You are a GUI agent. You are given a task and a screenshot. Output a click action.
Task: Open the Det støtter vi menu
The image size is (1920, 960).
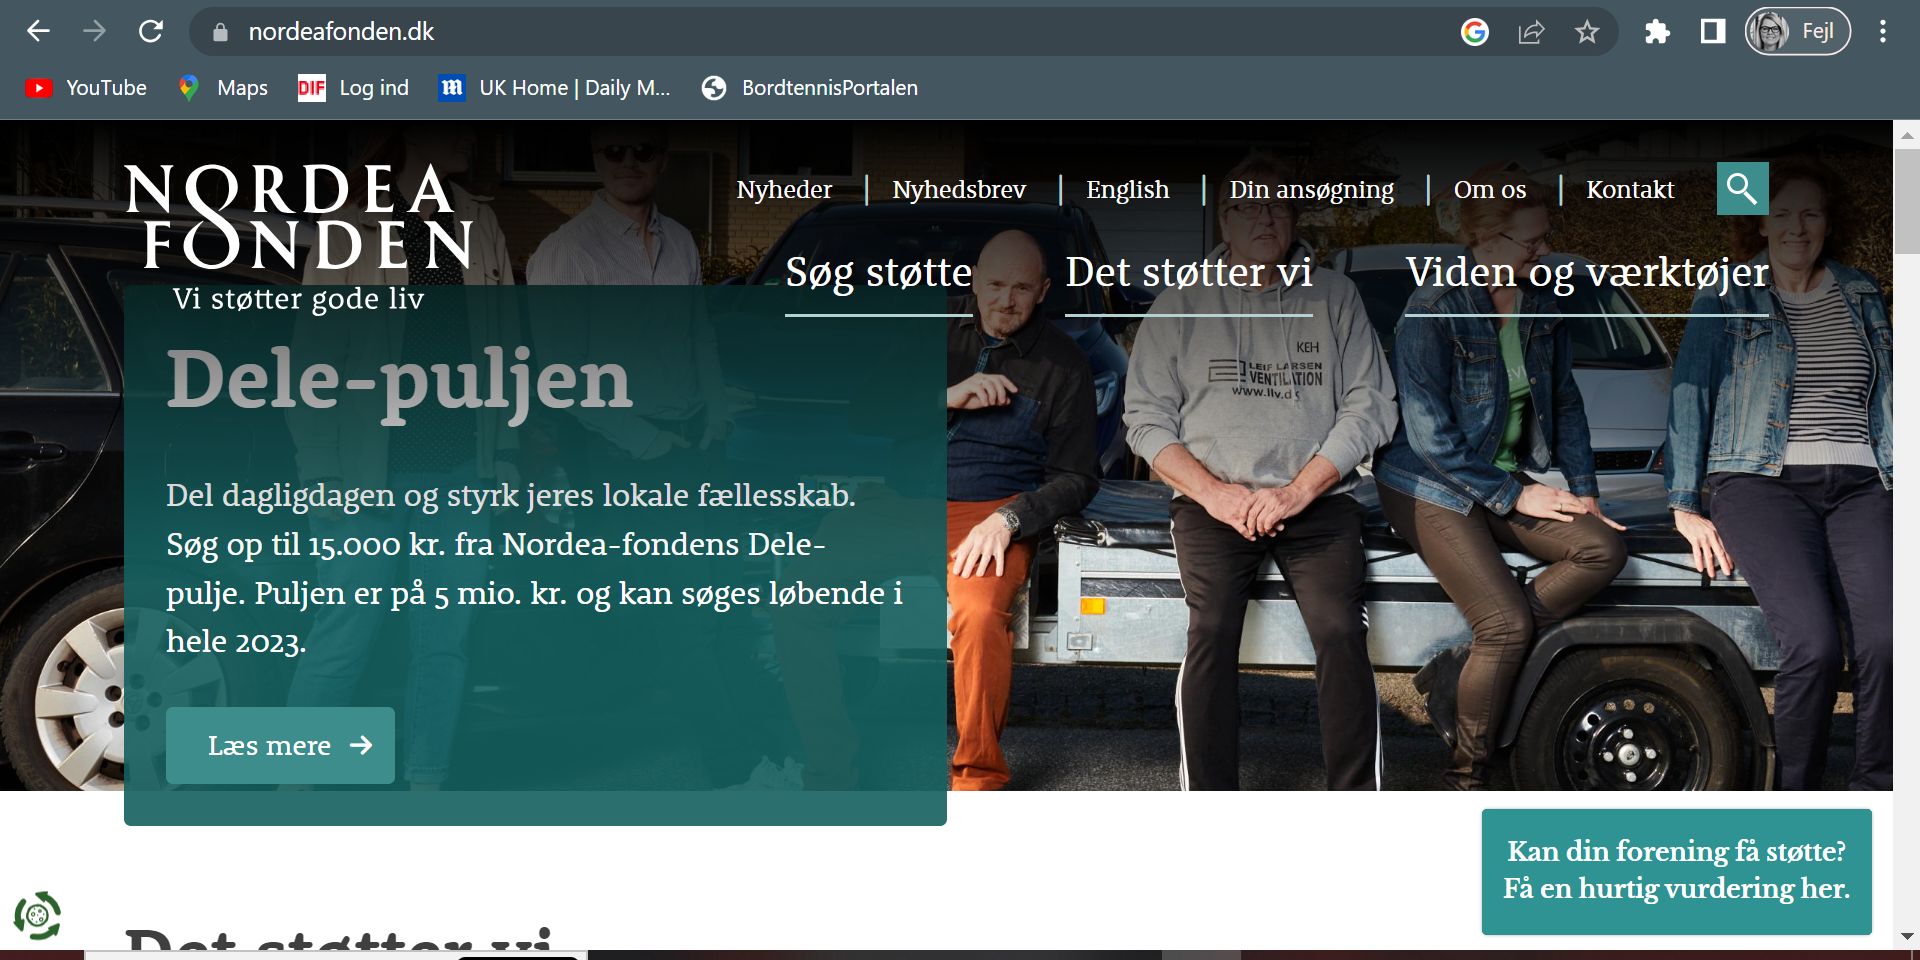tap(1188, 273)
